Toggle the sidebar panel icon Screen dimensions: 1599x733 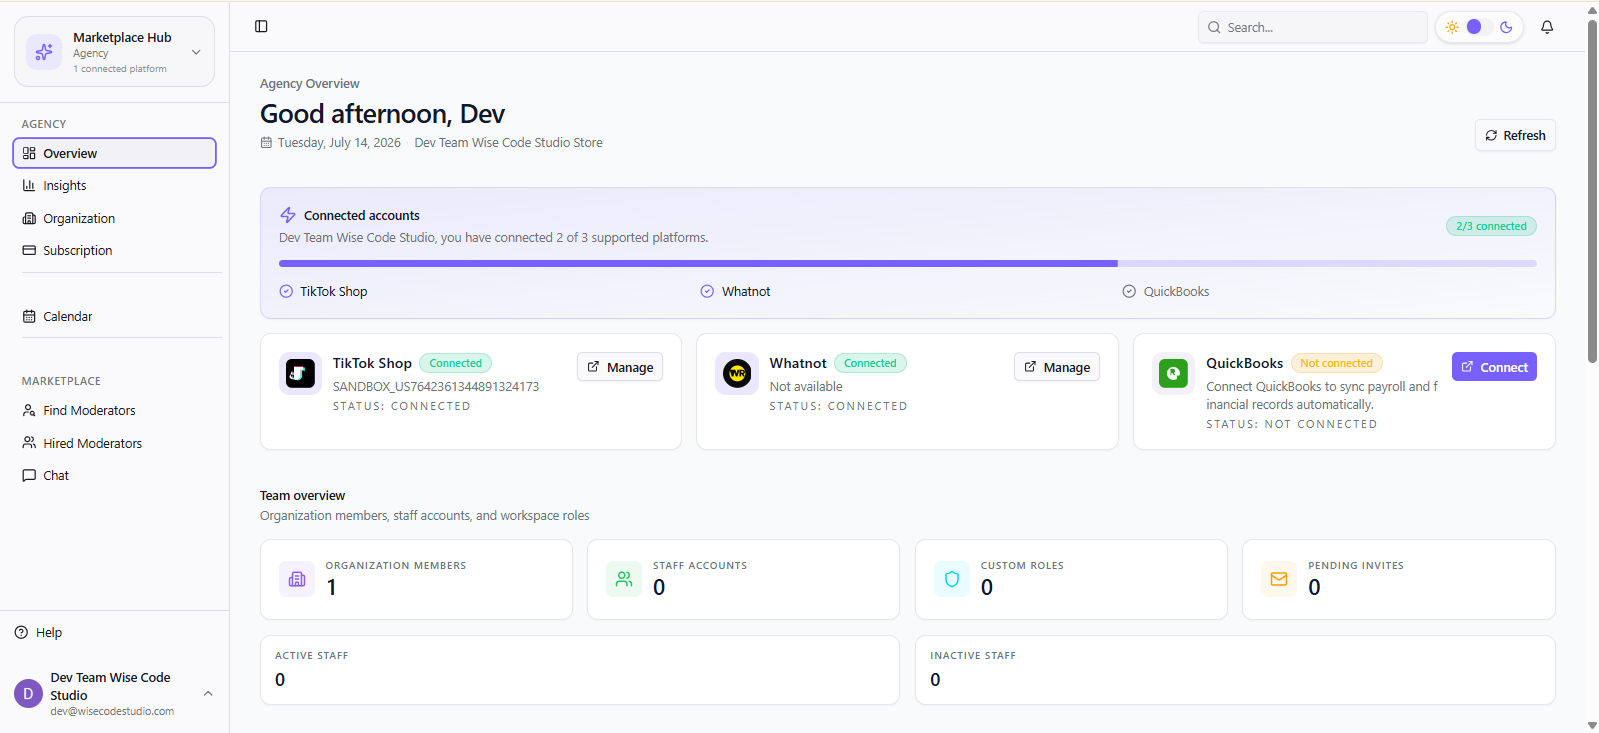coord(261,26)
